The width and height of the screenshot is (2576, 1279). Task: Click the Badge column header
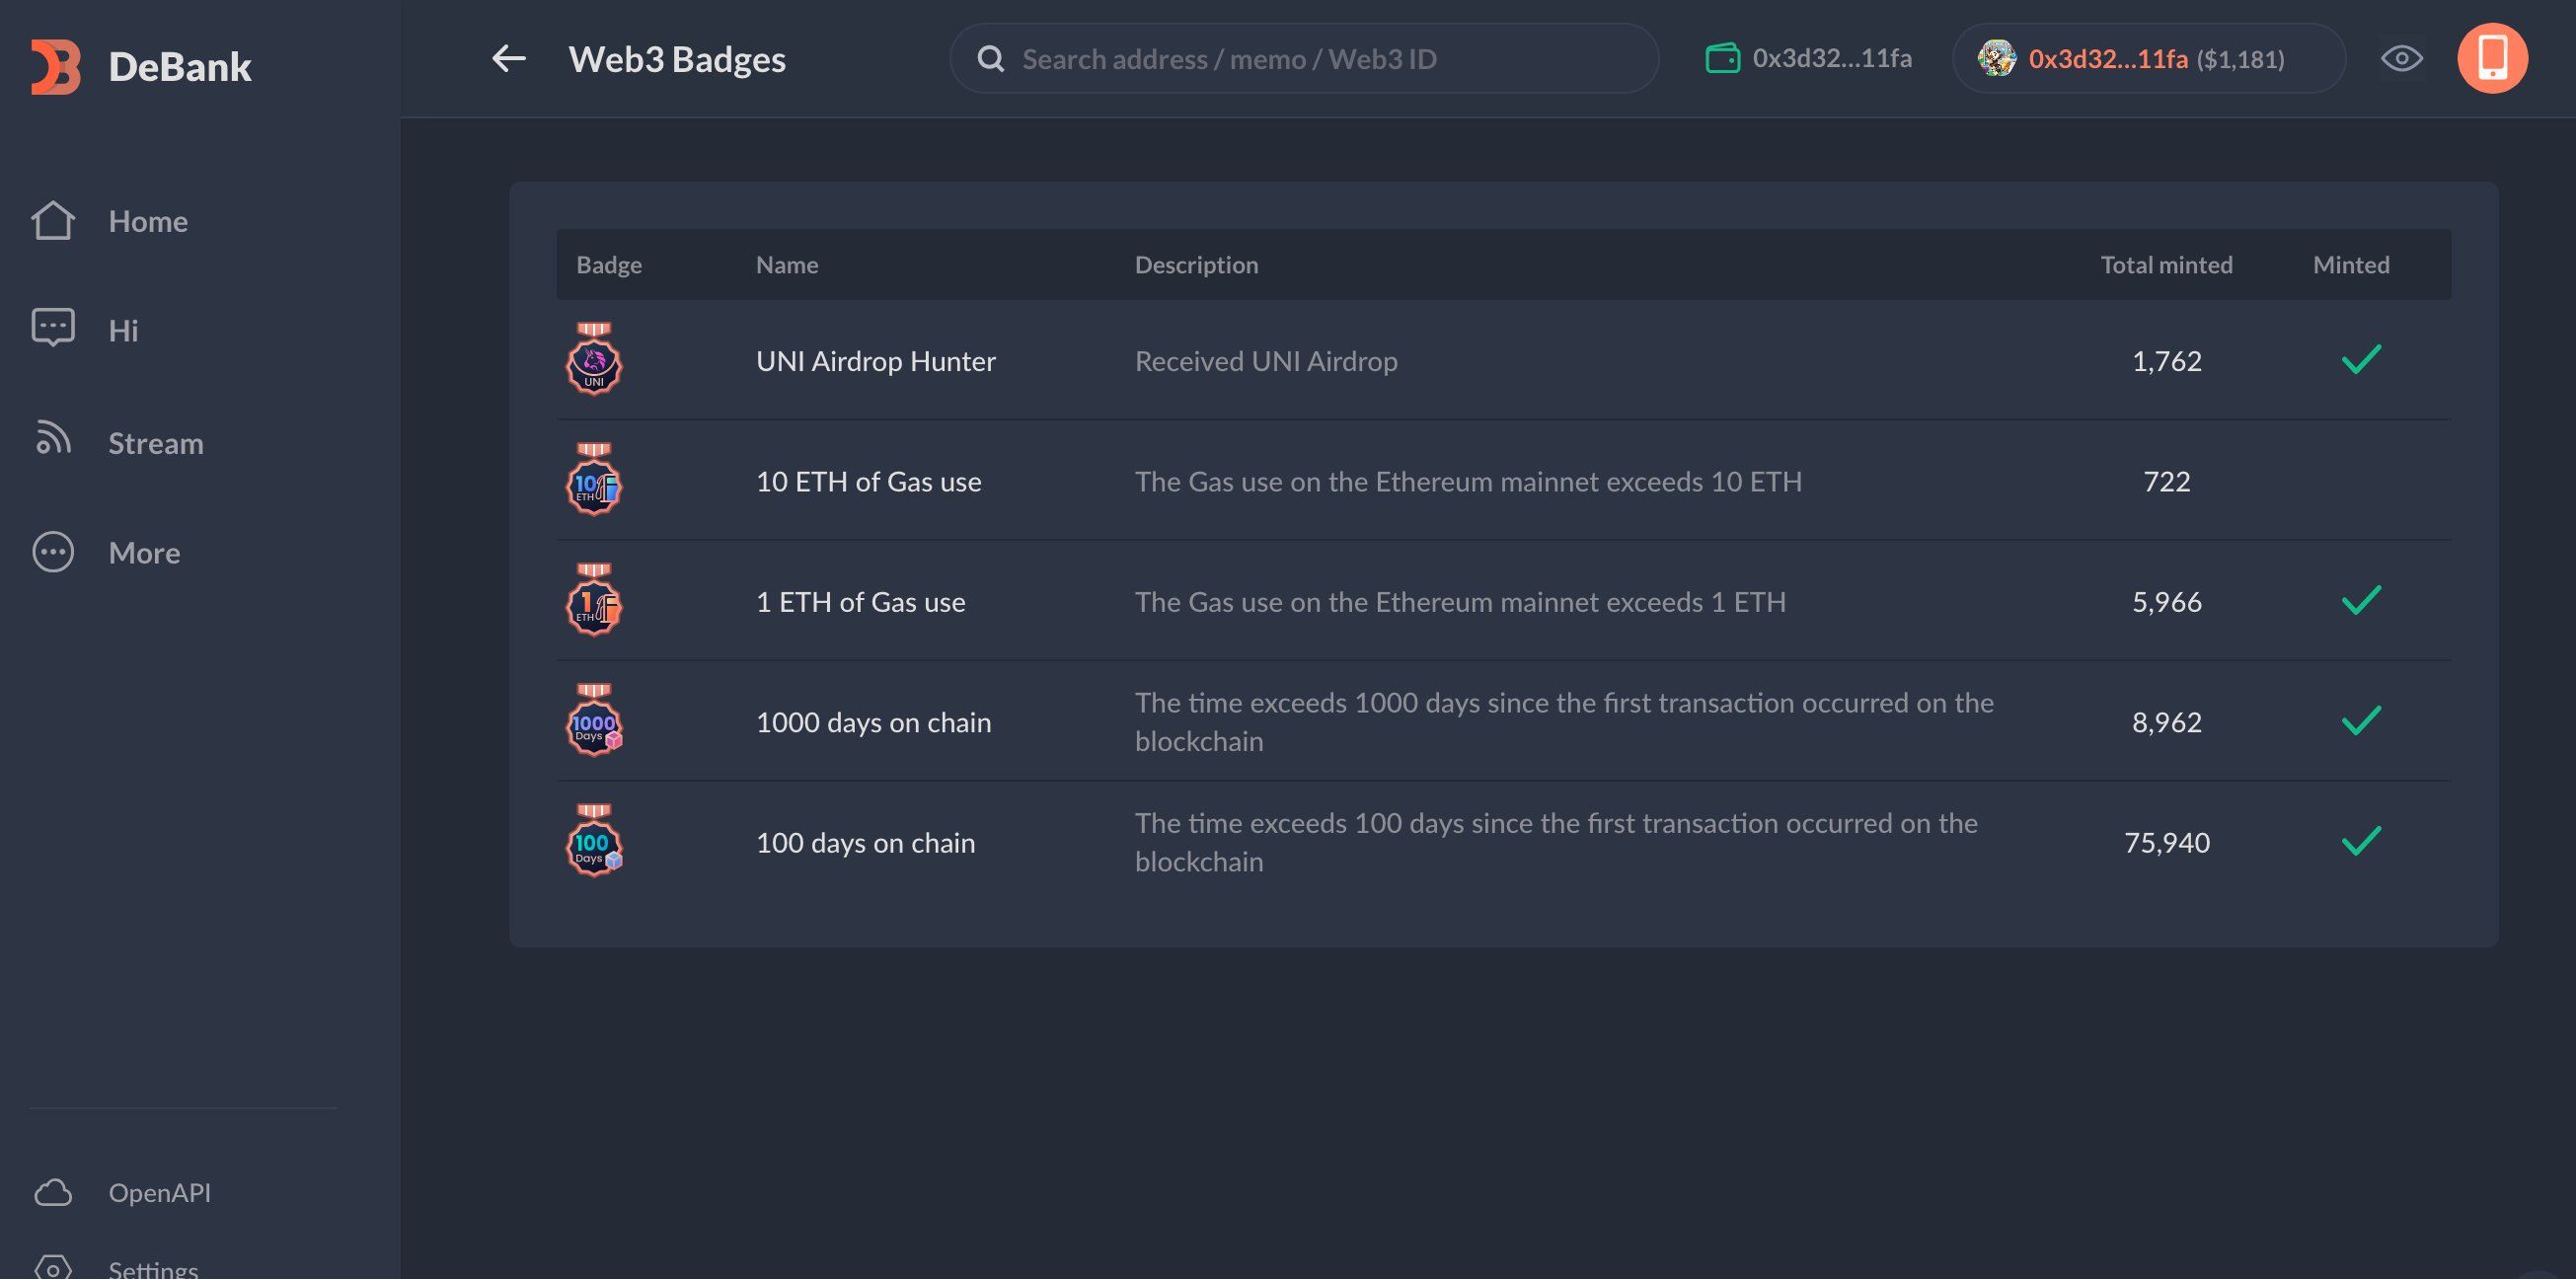pos(609,265)
